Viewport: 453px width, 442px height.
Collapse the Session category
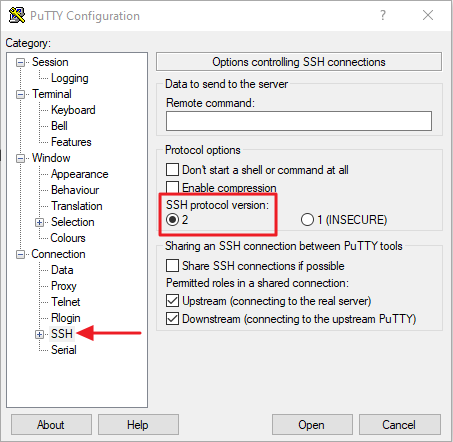click(x=20, y=62)
